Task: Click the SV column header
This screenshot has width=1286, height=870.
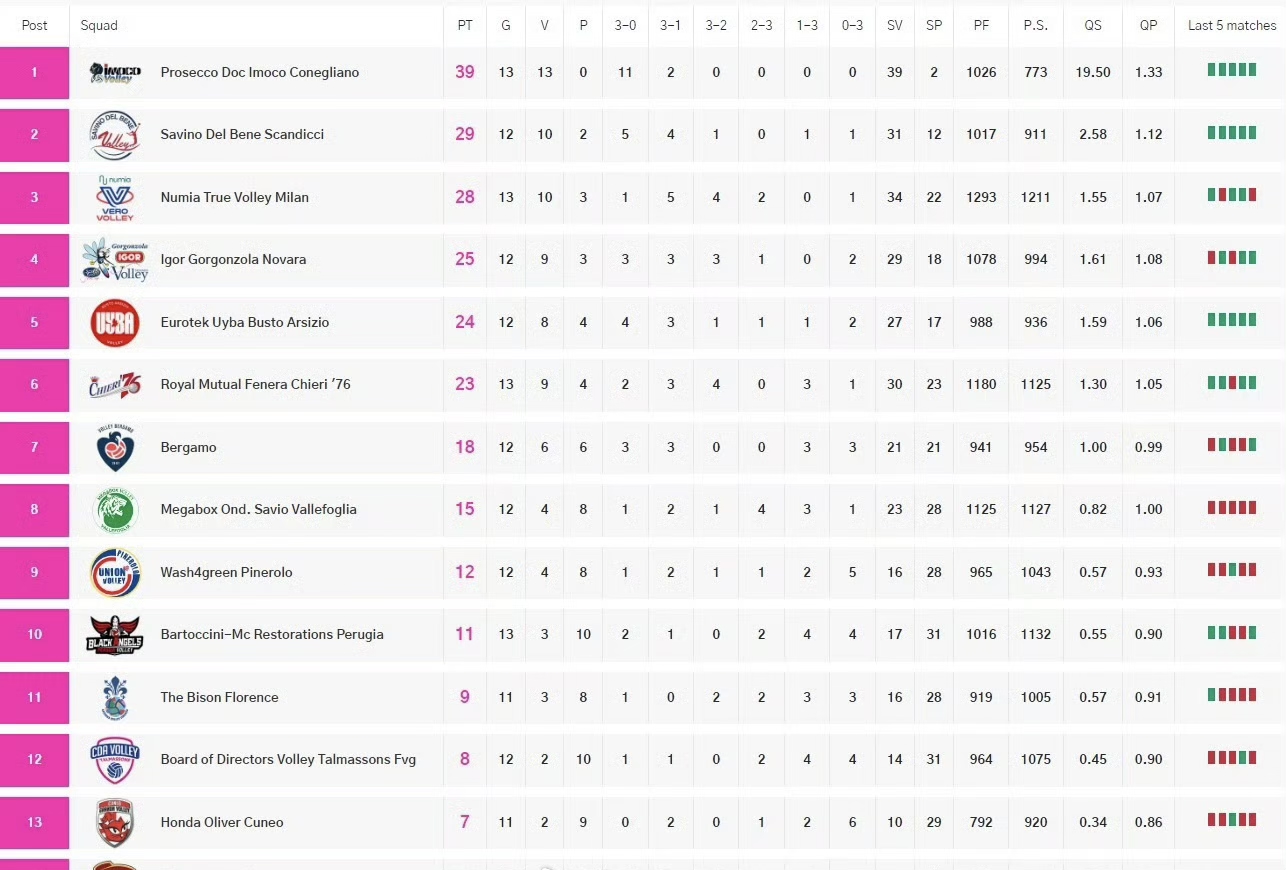Action: 894,25
